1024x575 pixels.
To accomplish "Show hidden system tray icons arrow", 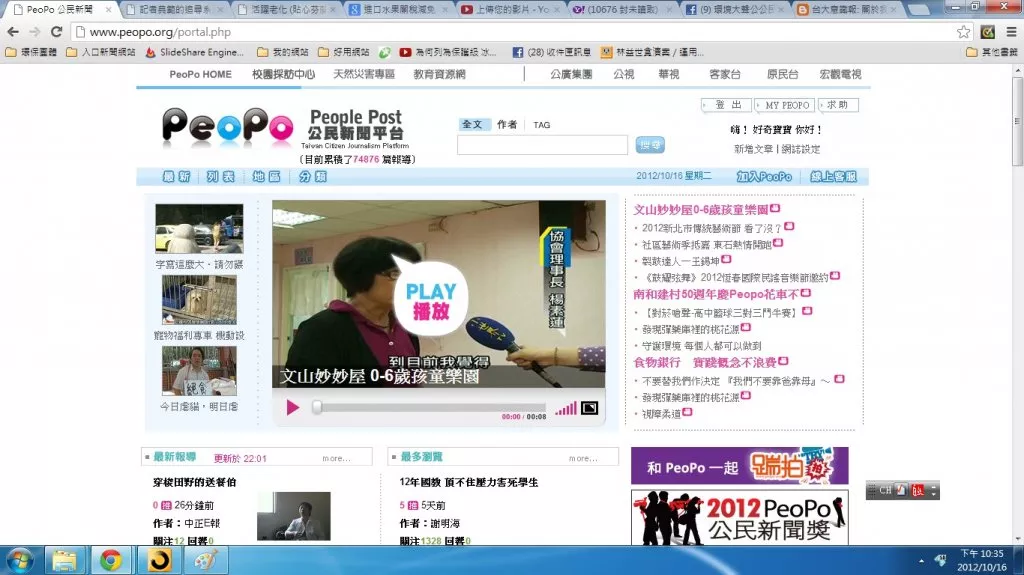I will pyautogui.click(x=921, y=561).
